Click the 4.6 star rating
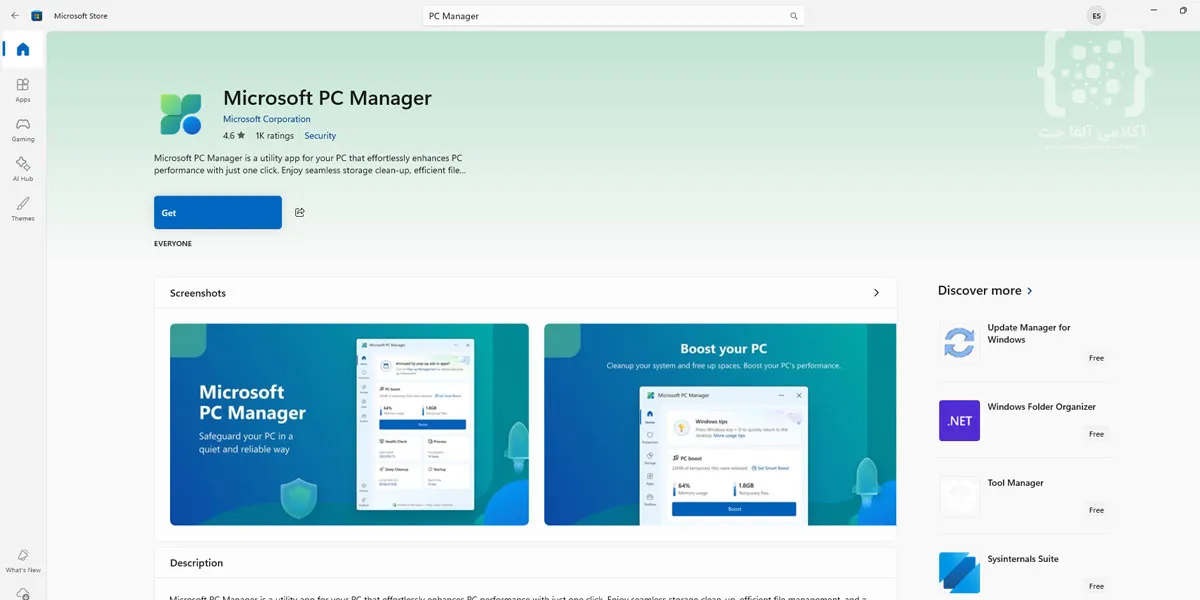Viewport: 1200px width, 600px height. (234, 135)
